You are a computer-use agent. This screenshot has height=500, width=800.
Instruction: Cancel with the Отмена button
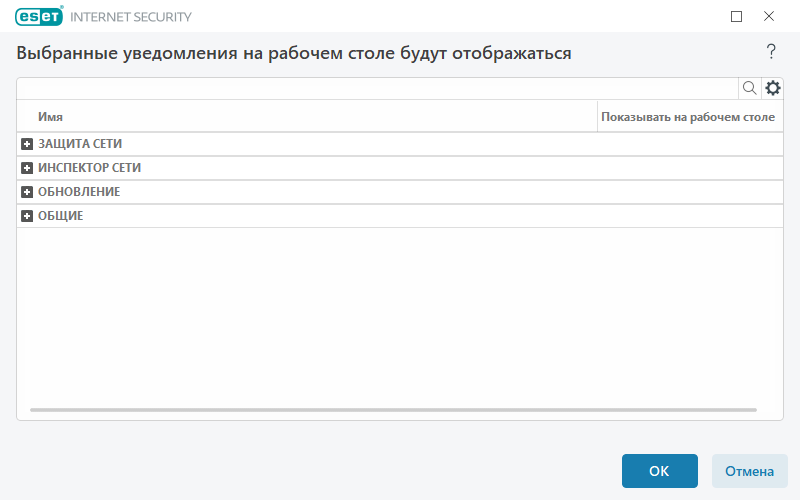coord(749,471)
